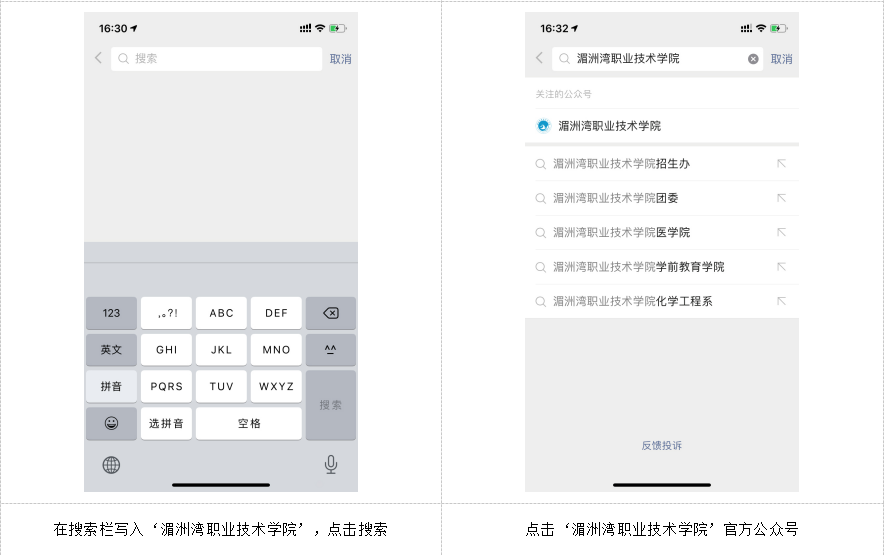The height and width of the screenshot is (555, 886).
Task: Select suggestion 湄洲湾职业技术学院医学院
Action: click(x=662, y=233)
